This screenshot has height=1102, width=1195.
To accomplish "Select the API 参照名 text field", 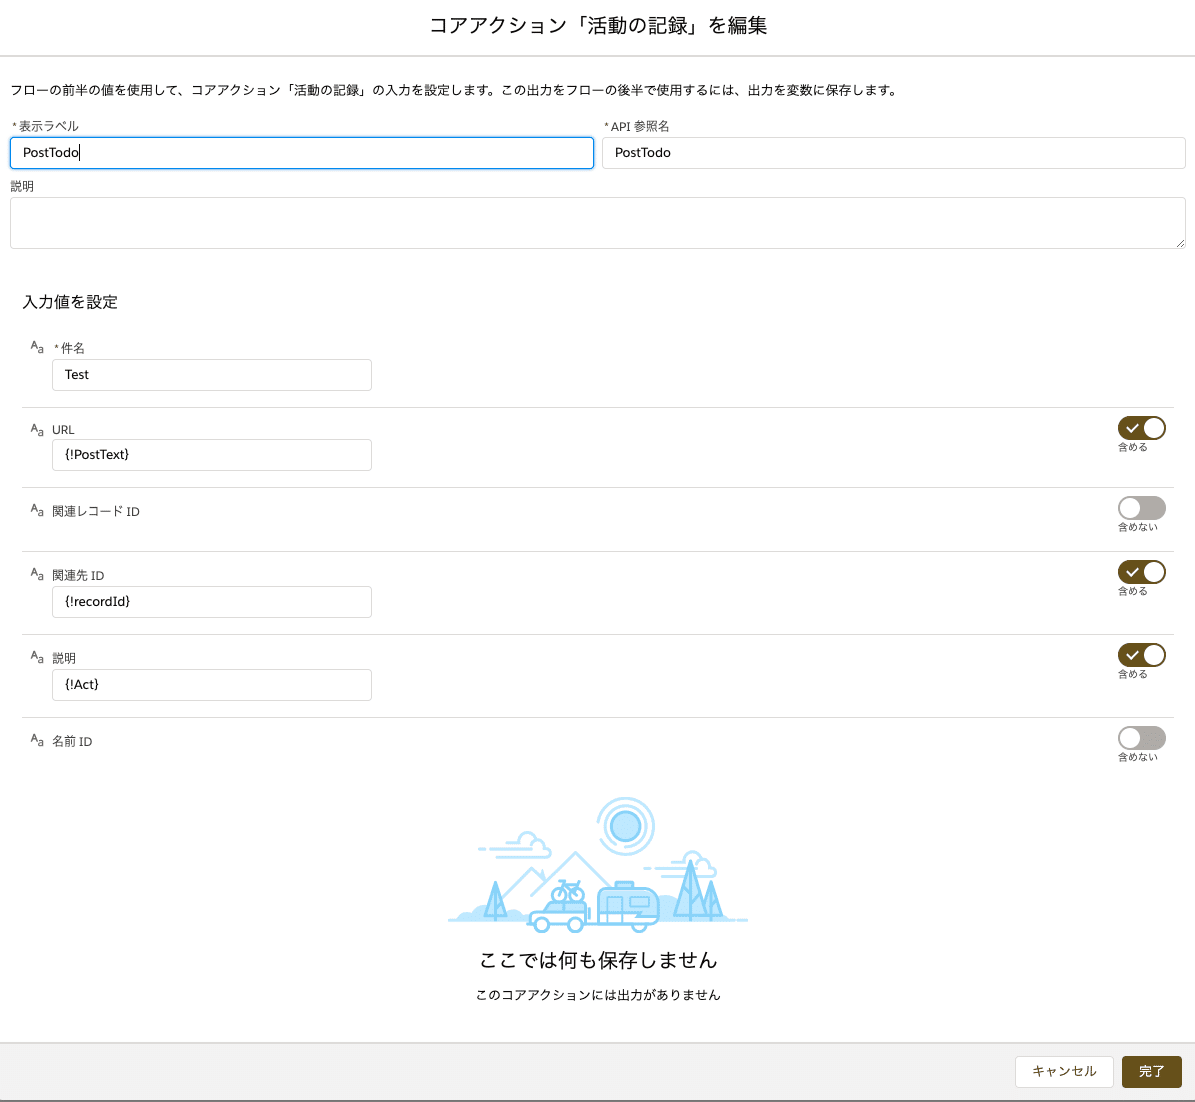I will click(893, 153).
